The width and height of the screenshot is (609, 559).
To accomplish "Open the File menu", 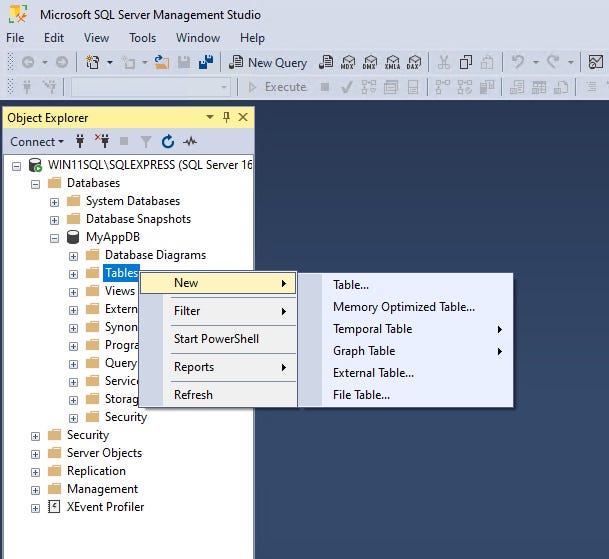I will (x=15, y=38).
